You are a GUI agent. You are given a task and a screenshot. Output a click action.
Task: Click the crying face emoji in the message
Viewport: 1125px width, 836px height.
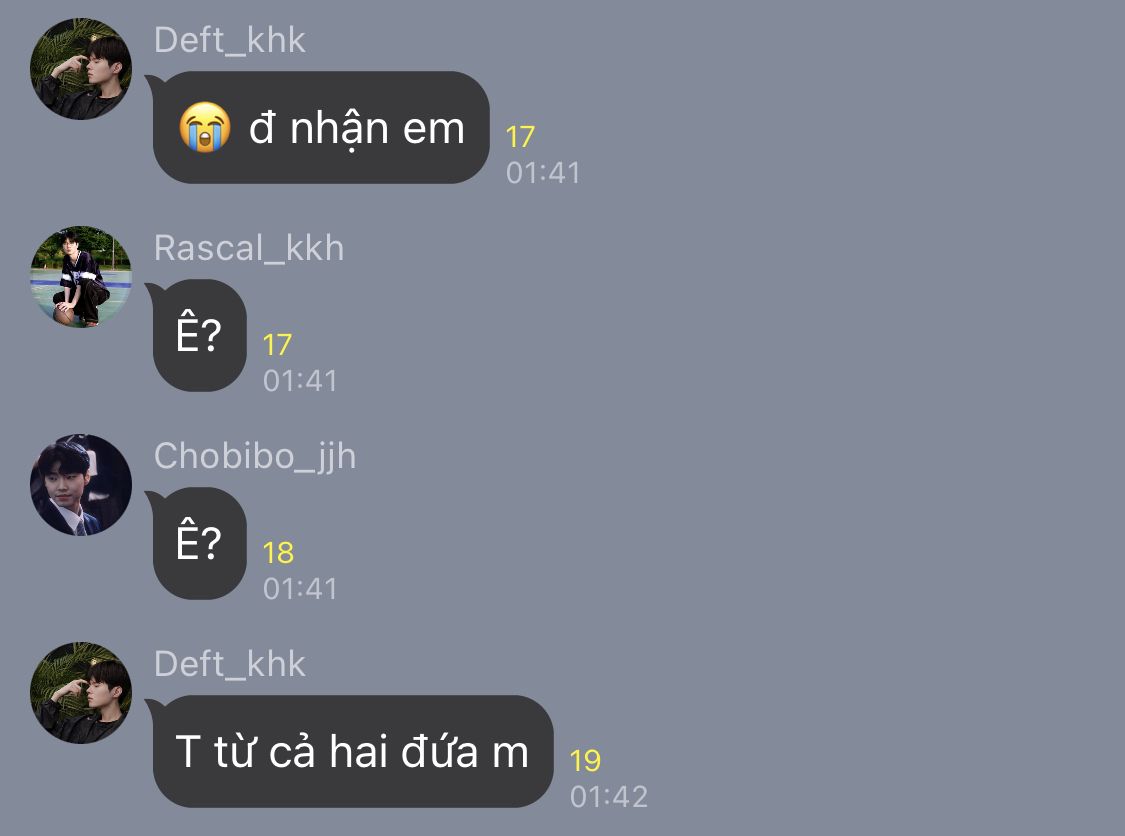point(205,127)
